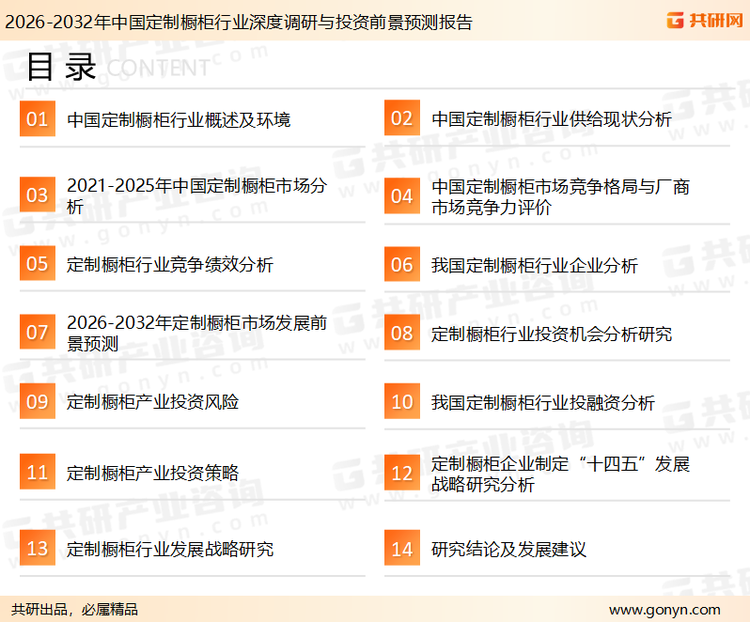Open chapter 定制橱柜行业投资机会分析研究

pos(551,334)
